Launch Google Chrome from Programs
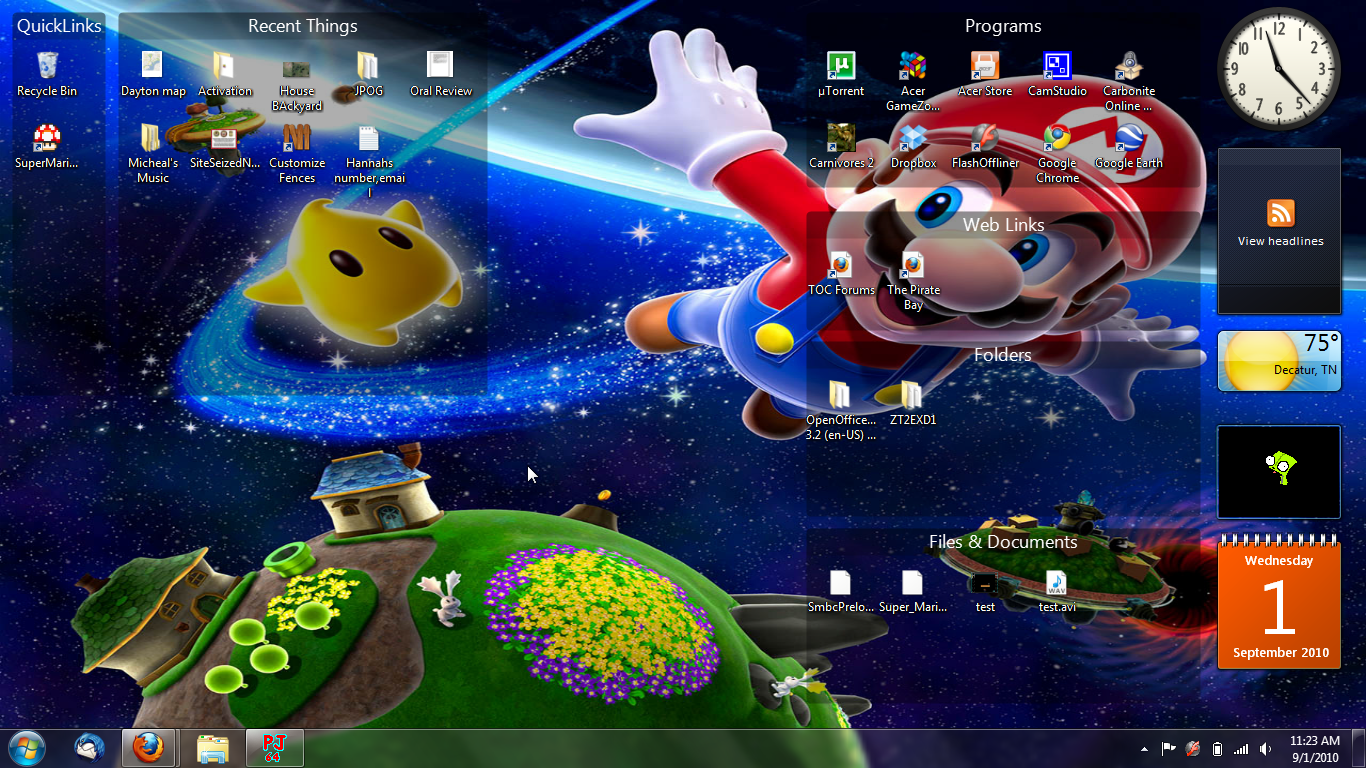 pyautogui.click(x=1057, y=140)
